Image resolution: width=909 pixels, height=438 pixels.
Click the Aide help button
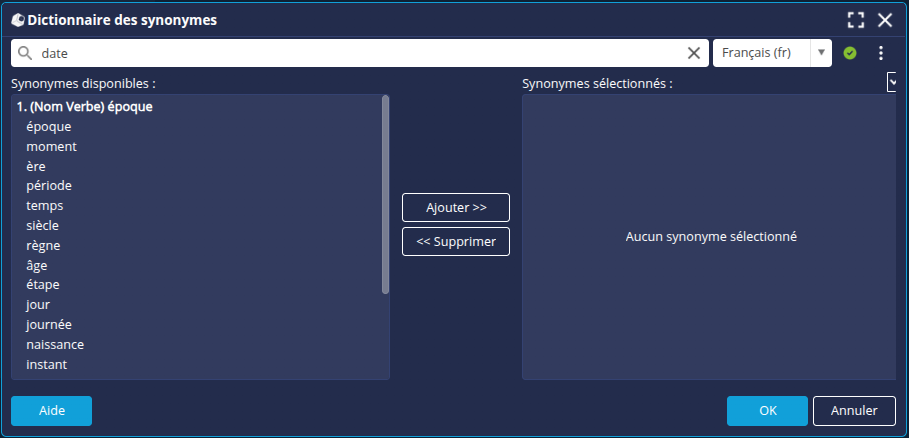pos(51,411)
